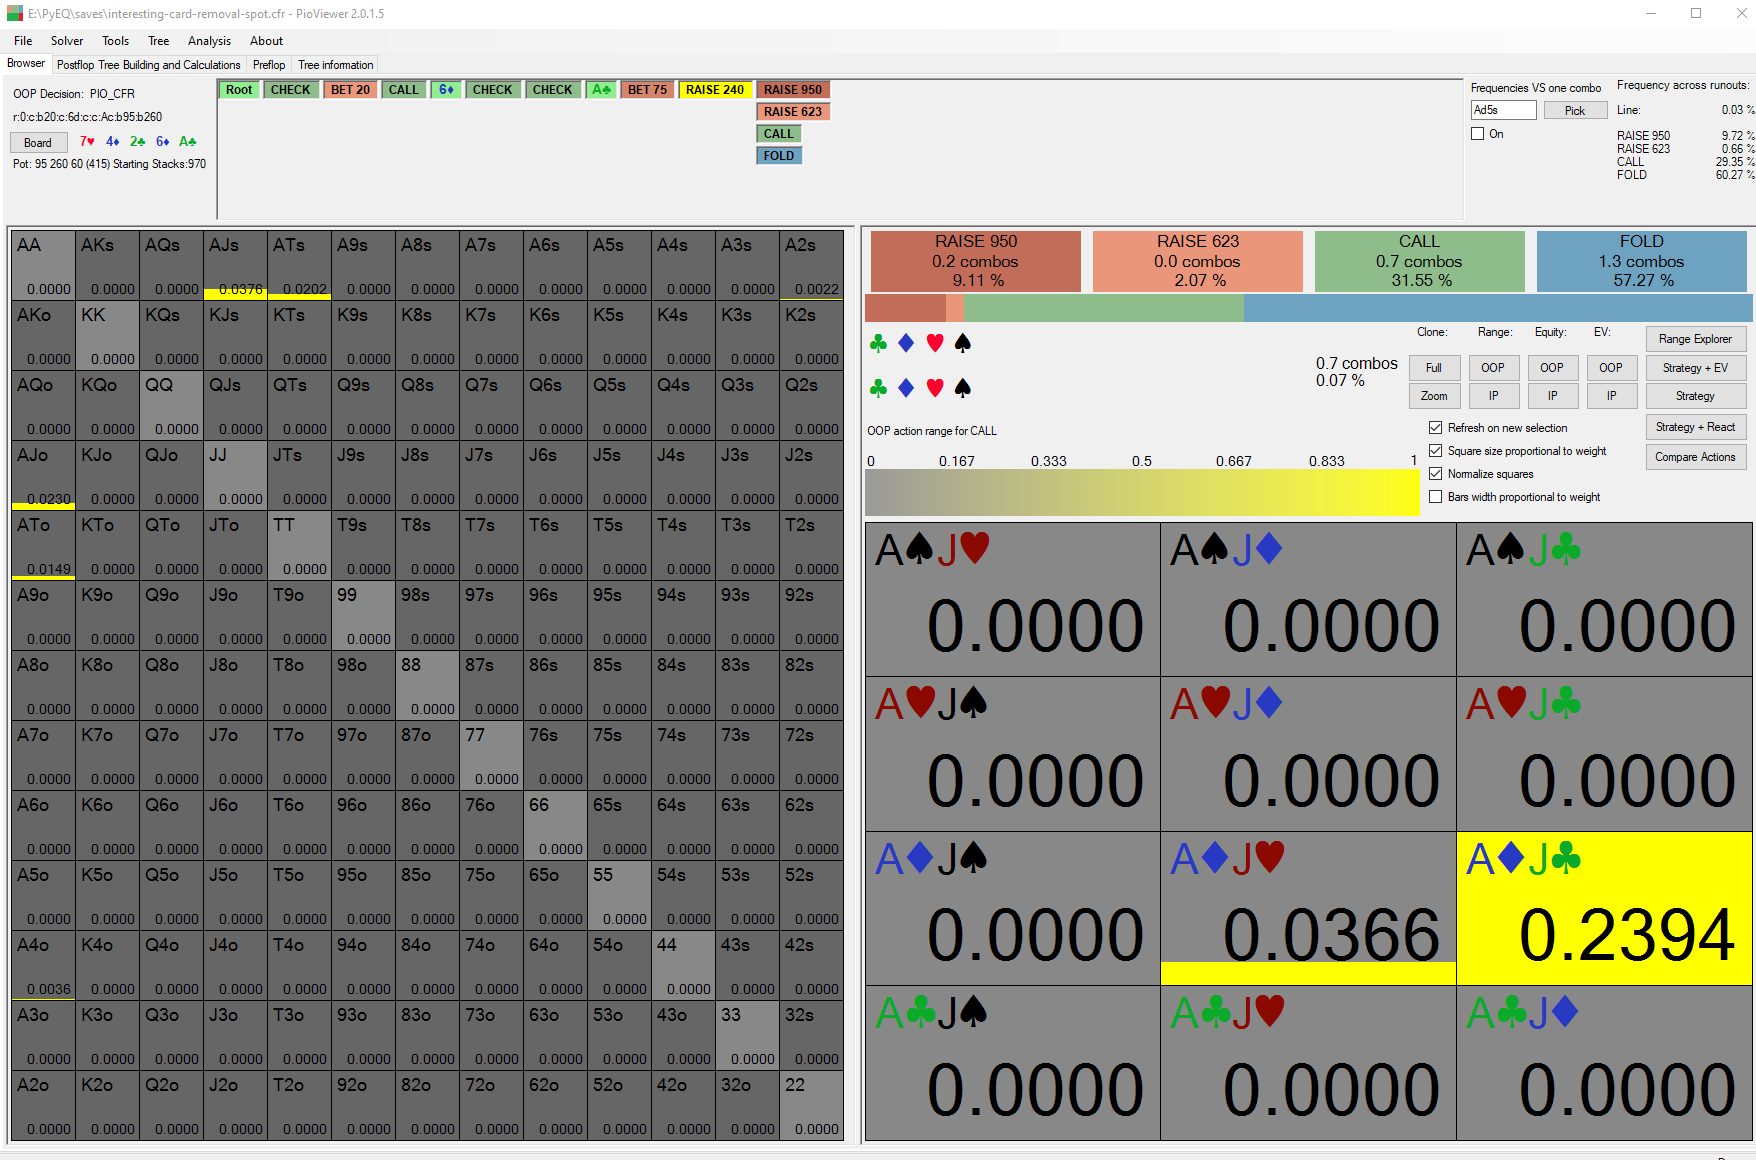
Task: Click the Compare Actions button
Action: (1695, 457)
